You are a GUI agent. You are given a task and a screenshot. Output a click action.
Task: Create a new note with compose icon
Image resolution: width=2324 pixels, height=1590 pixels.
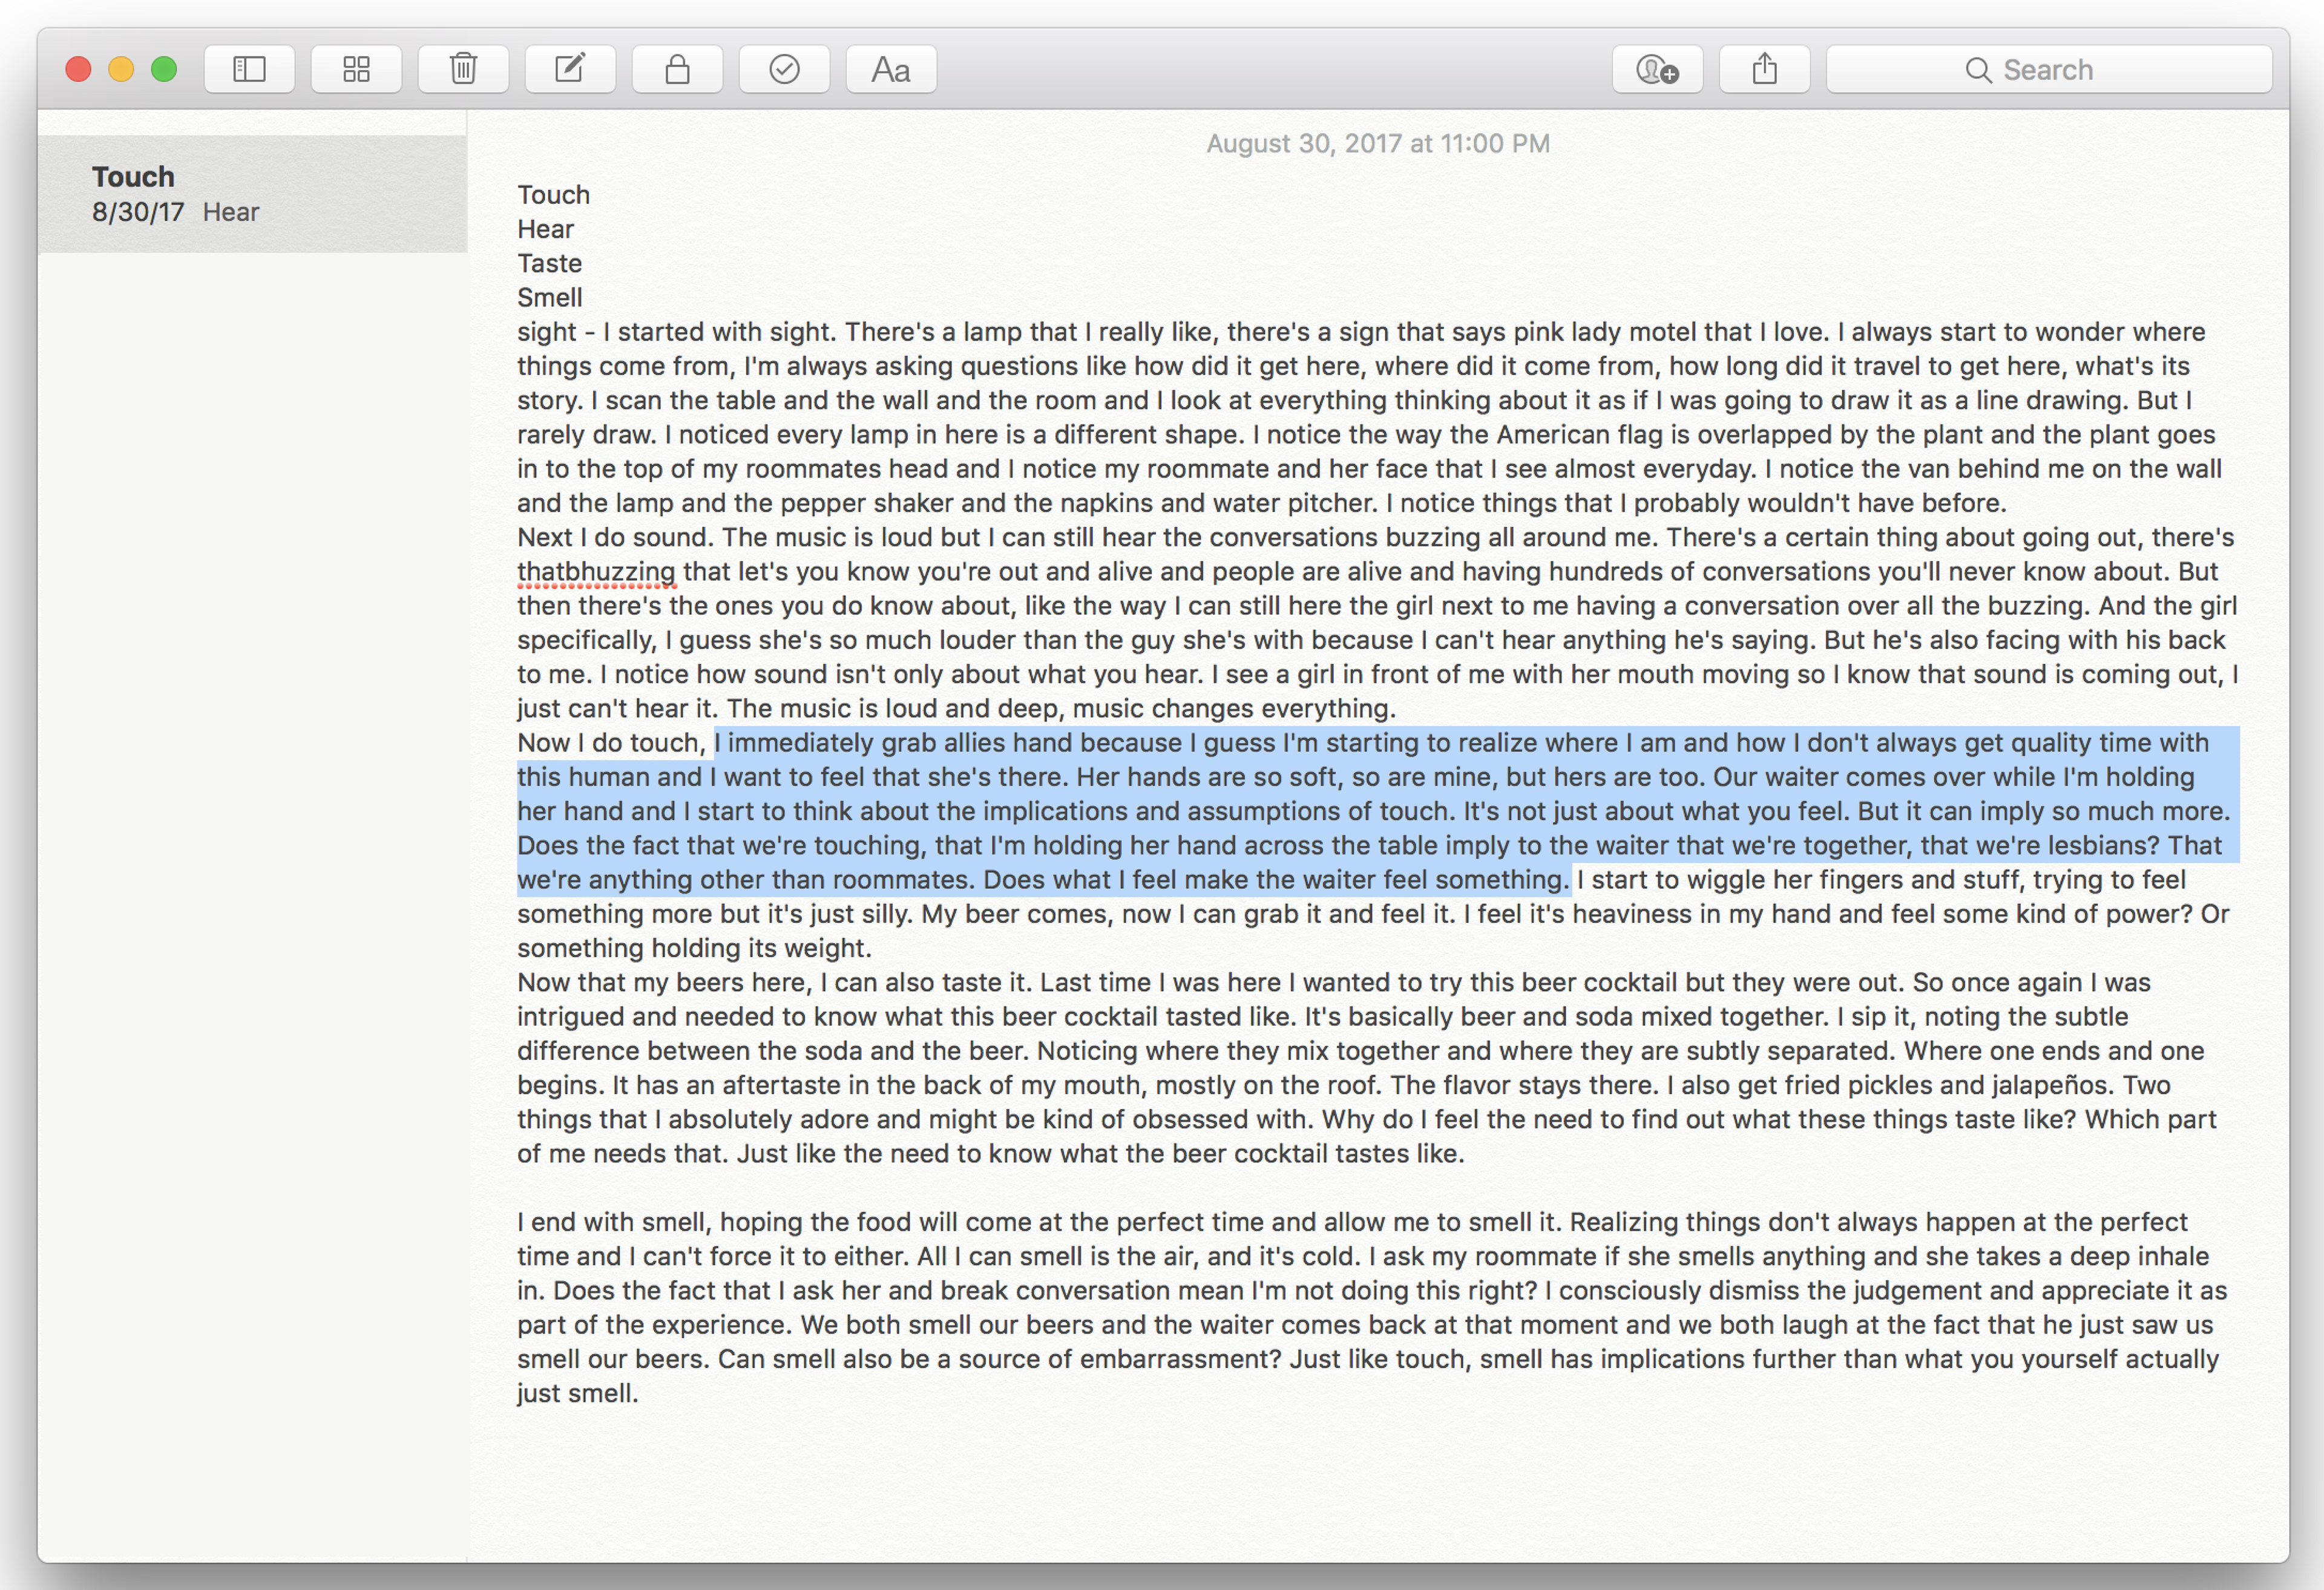click(570, 69)
